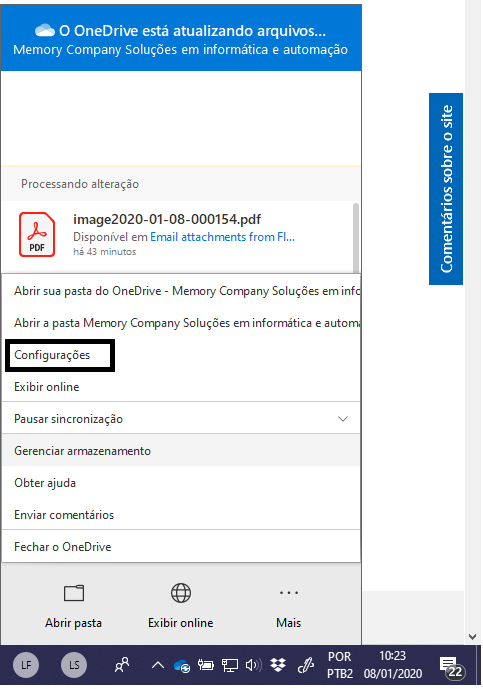Click the Mais label at the bottom

(x=289, y=623)
